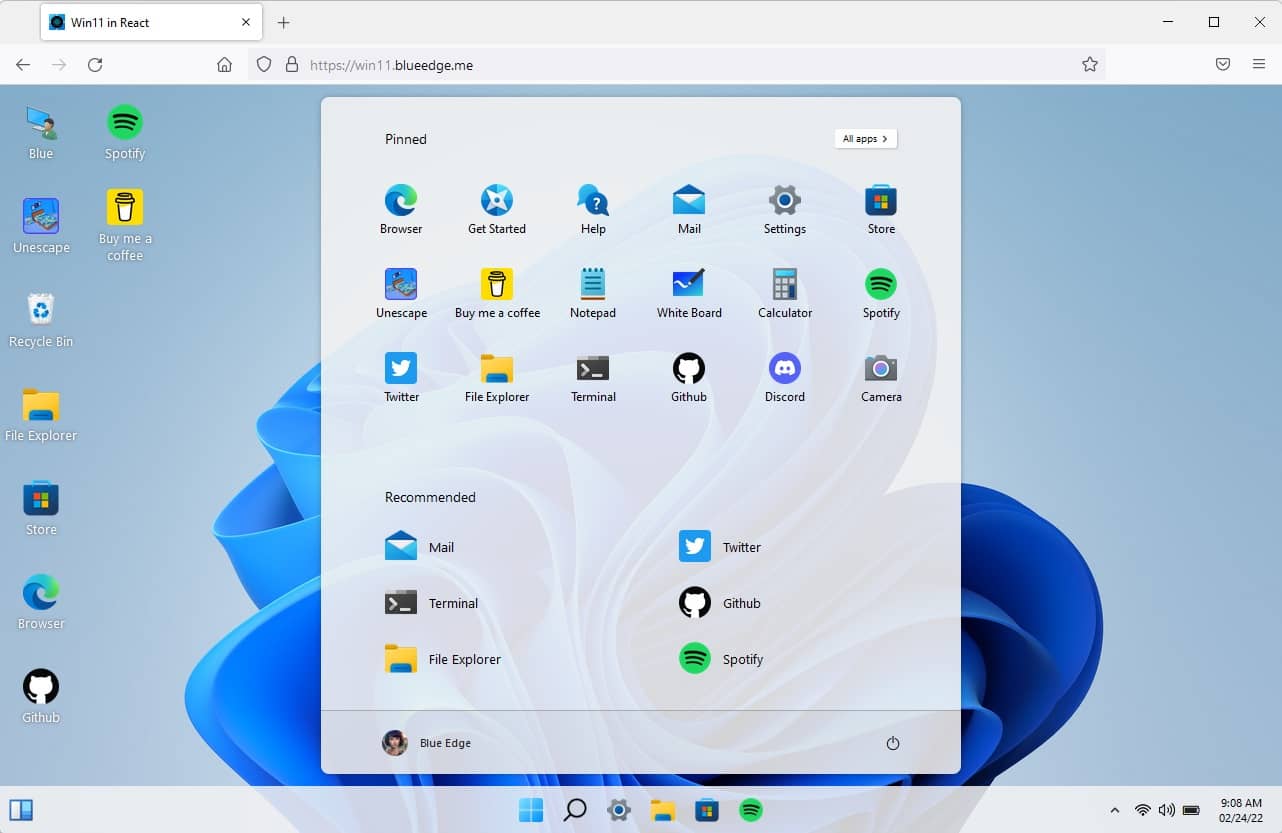Open File Explorer on the taskbar

663,810
